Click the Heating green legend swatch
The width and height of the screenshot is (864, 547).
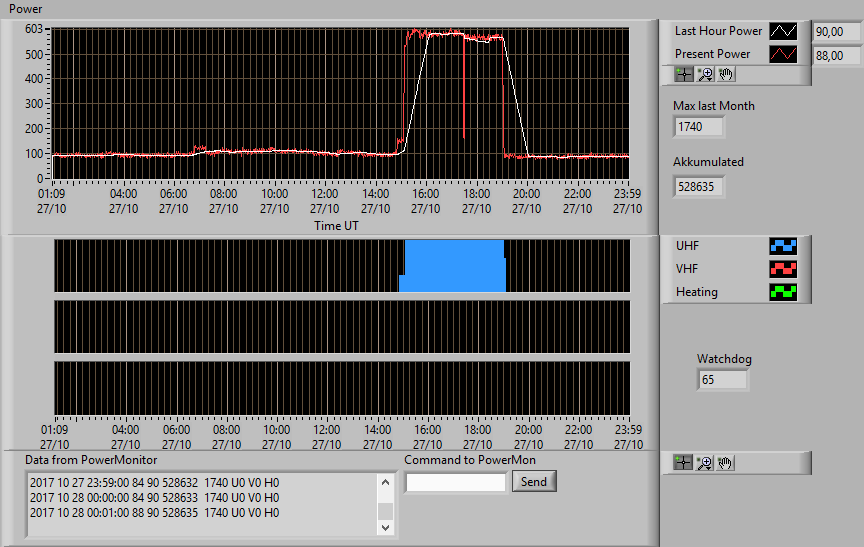point(783,292)
